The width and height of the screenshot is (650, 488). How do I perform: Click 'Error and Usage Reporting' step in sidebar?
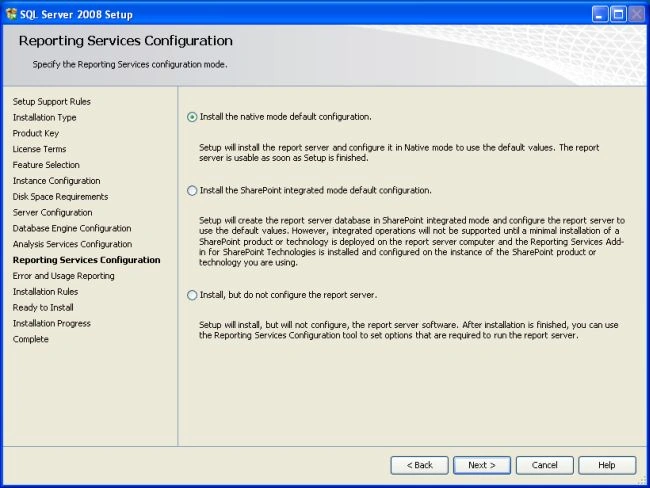pos(63,276)
